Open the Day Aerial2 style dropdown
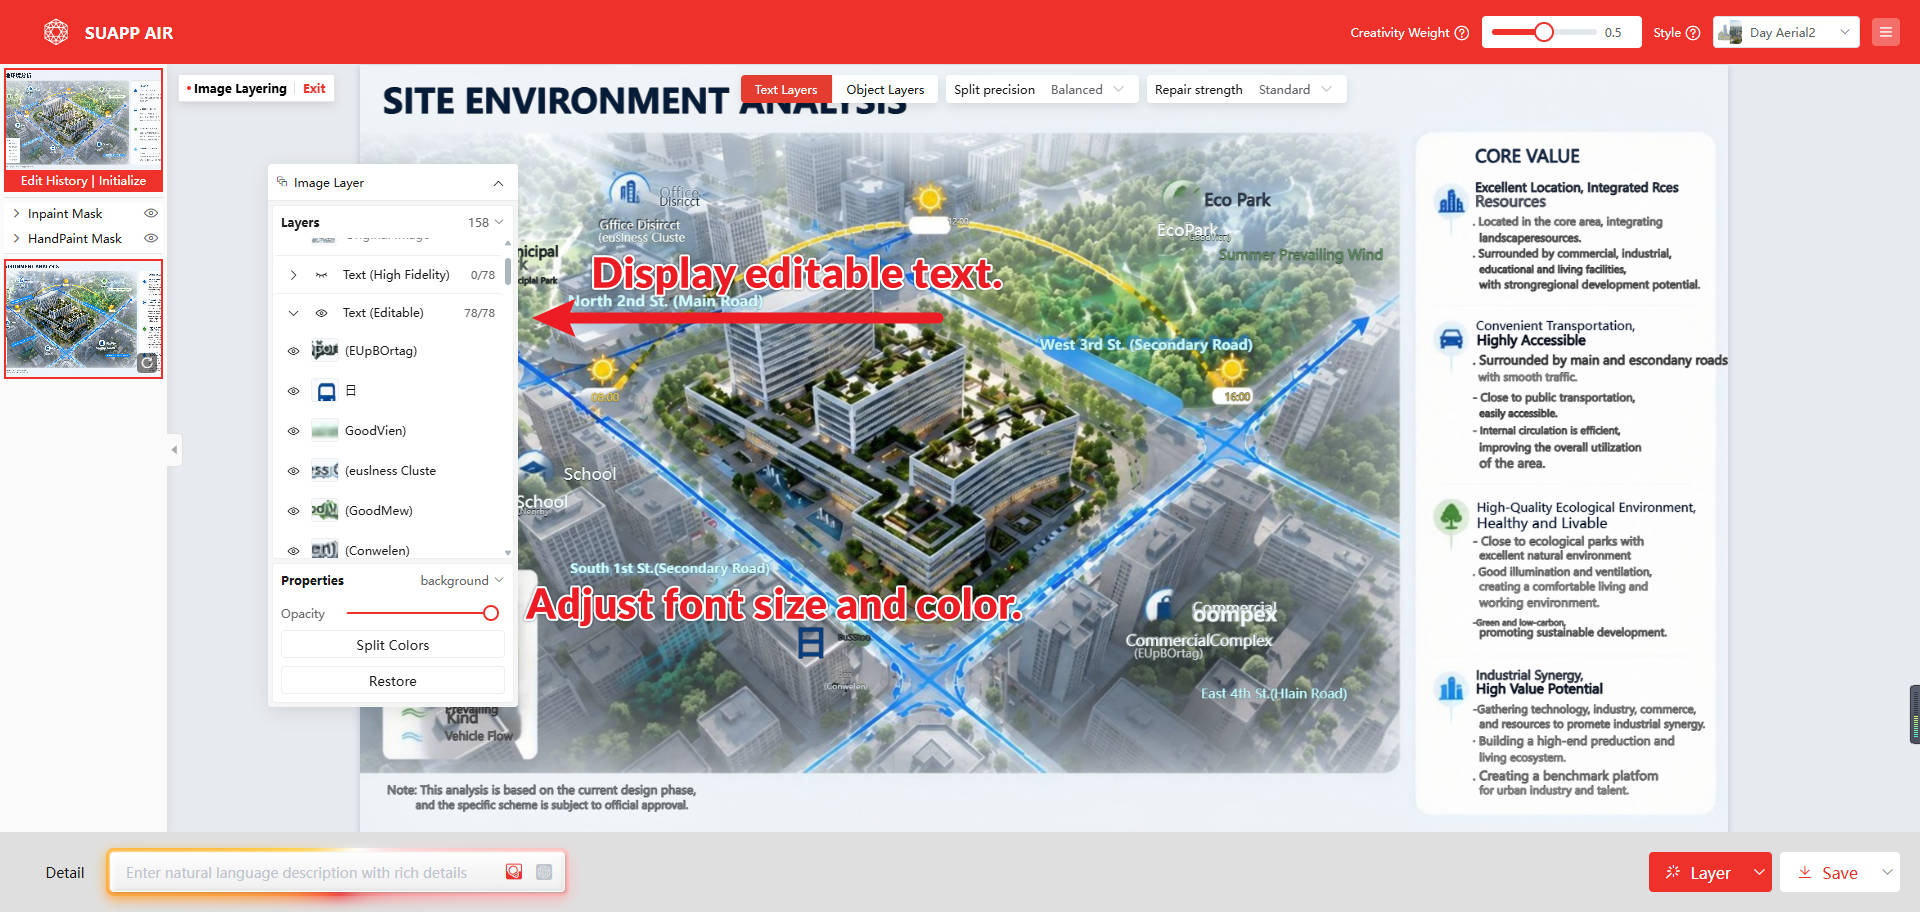Image resolution: width=1920 pixels, height=912 pixels. [x=1786, y=32]
